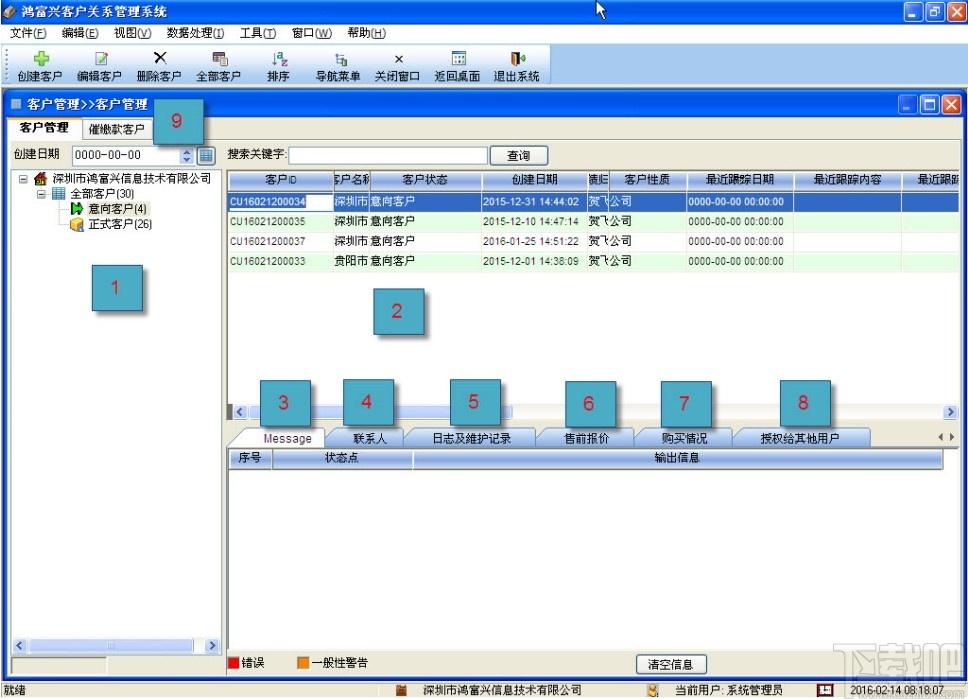Click status bar company icon
Screen dimensions: 968x699
pyautogui.click(x=401, y=690)
